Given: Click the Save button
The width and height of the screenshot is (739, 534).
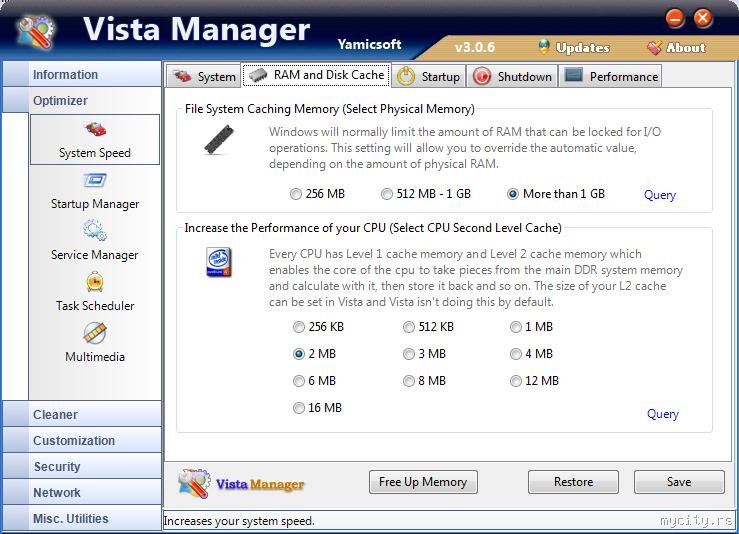Looking at the screenshot, I should point(679,482).
